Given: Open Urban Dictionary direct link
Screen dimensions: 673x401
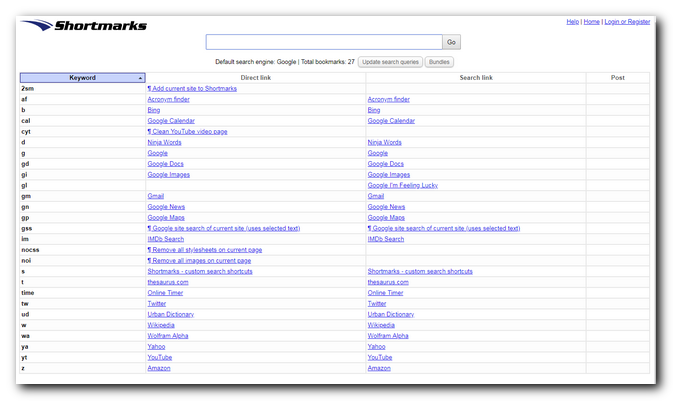Looking at the screenshot, I should click(171, 314).
